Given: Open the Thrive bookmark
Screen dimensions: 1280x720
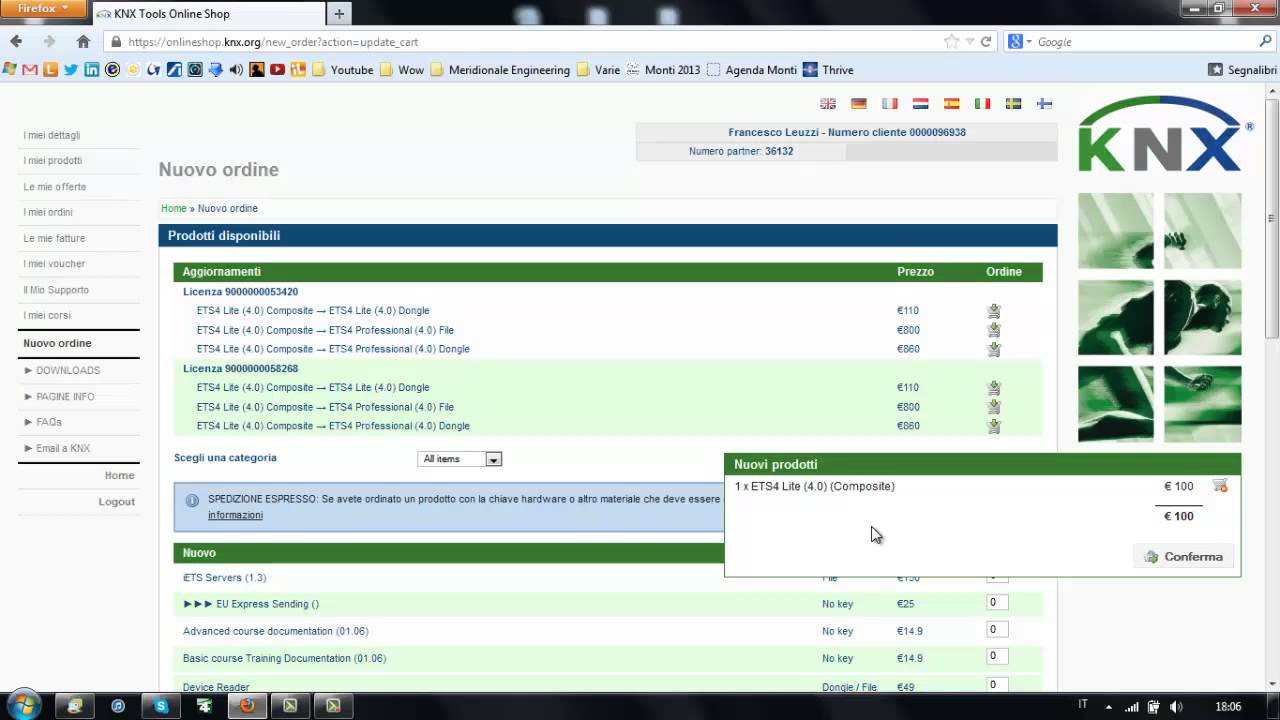Looking at the screenshot, I should tap(829, 70).
